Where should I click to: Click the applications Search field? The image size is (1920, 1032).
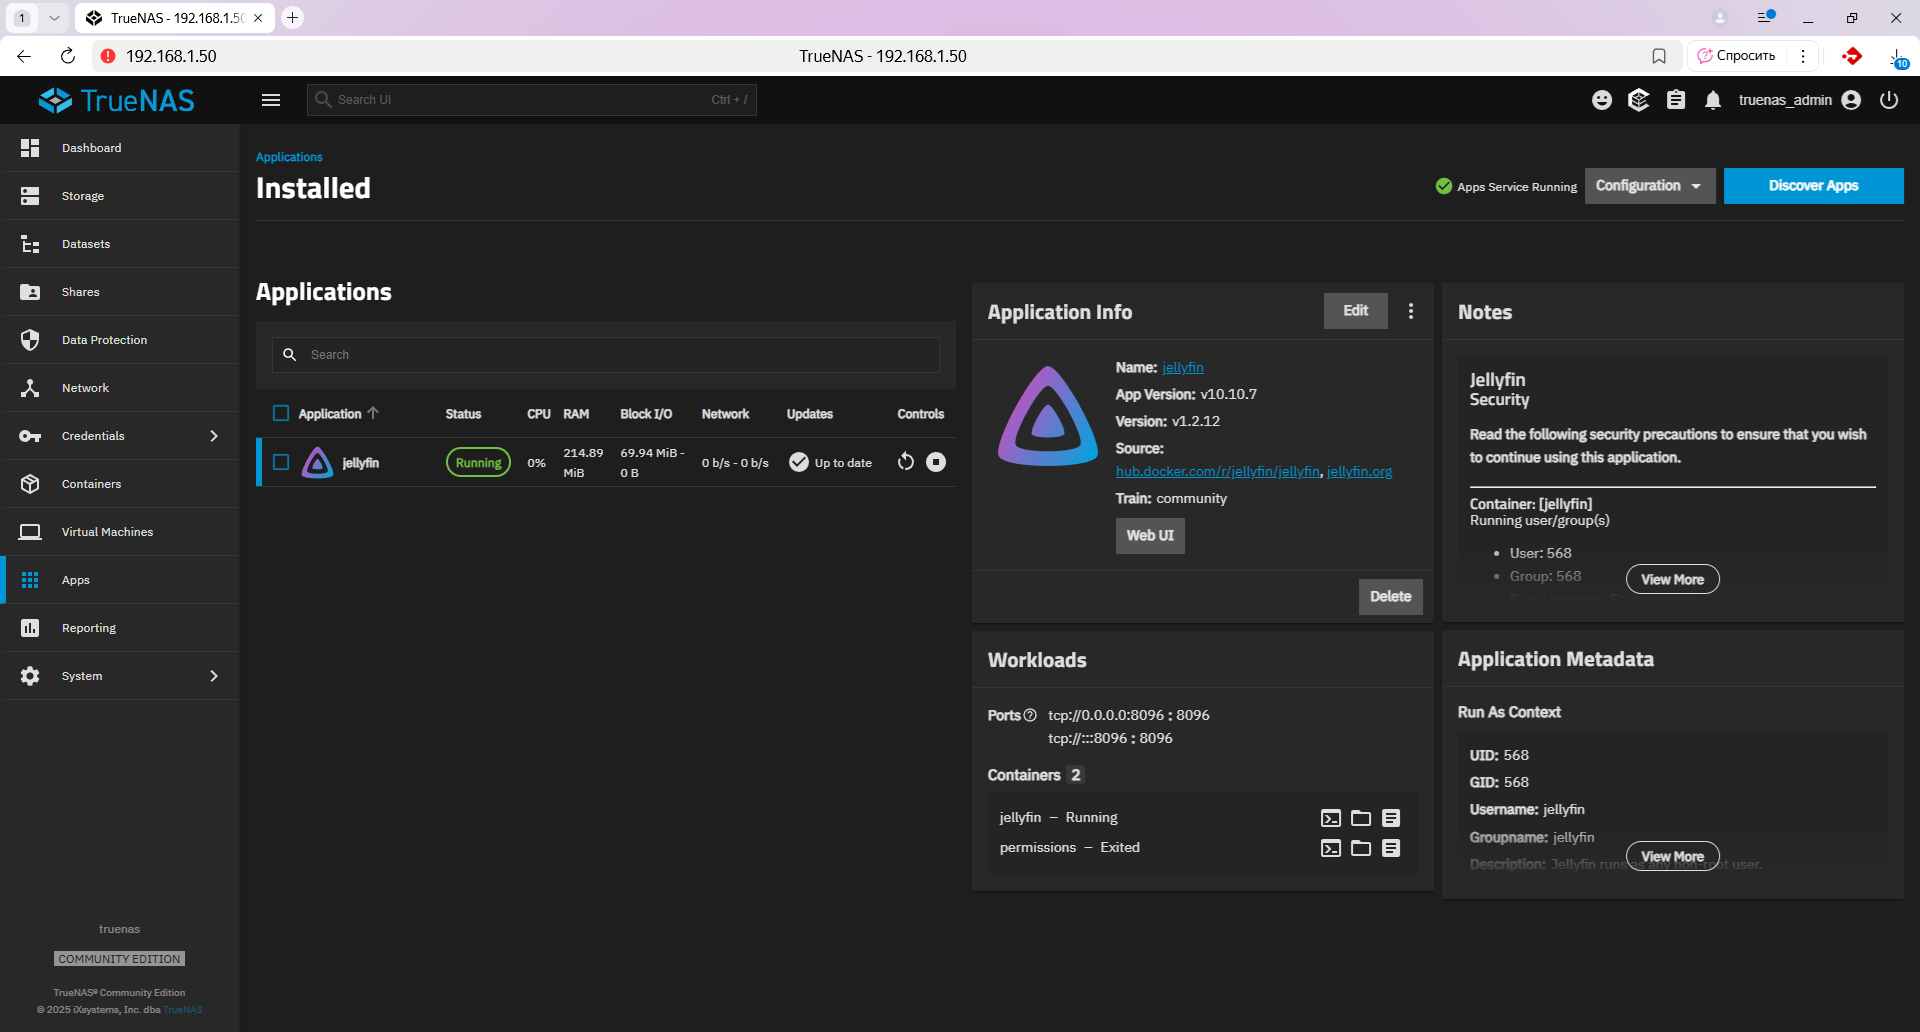(x=620, y=355)
